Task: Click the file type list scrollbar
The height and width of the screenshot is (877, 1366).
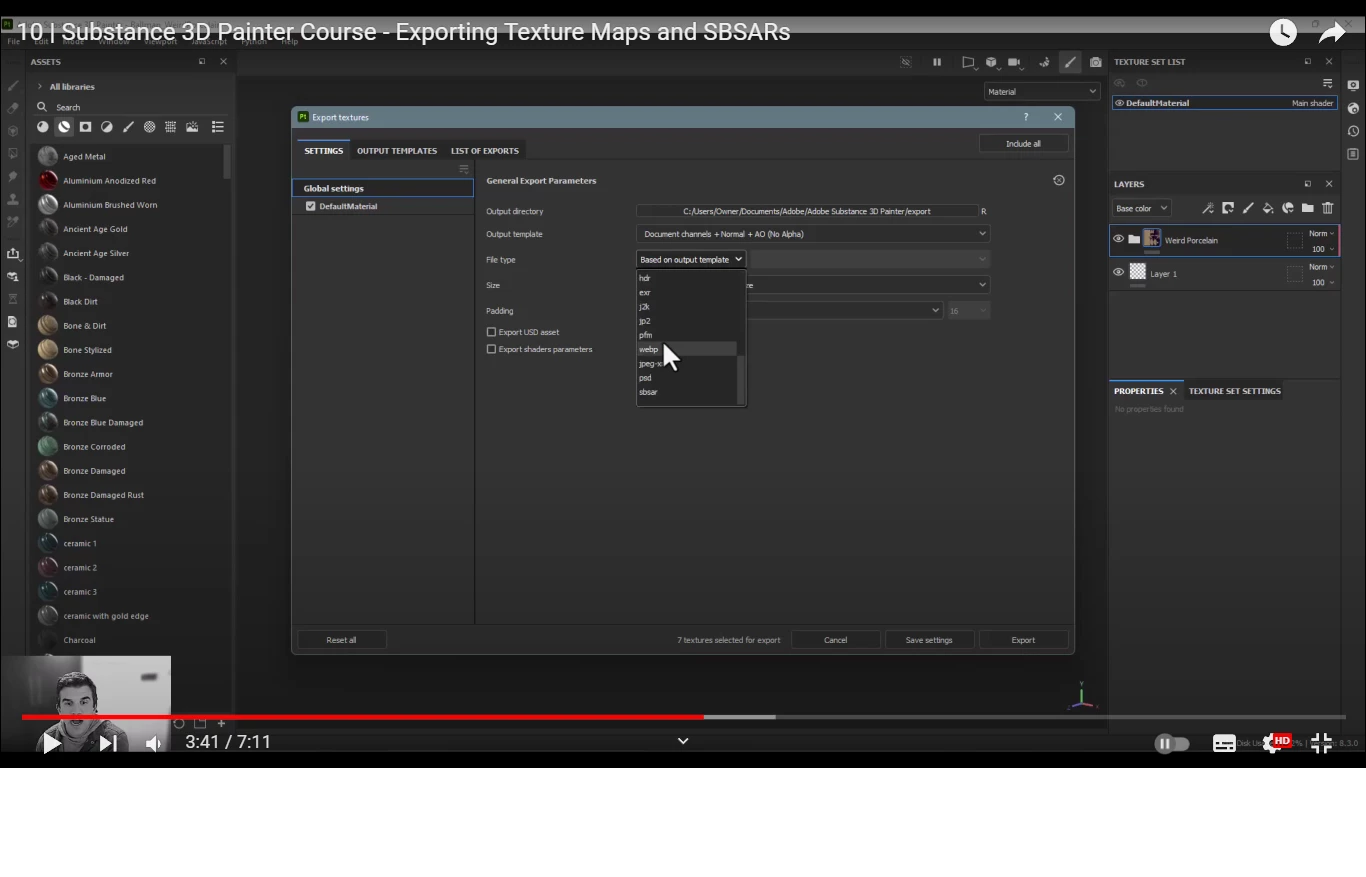Action: pos(741,378)
